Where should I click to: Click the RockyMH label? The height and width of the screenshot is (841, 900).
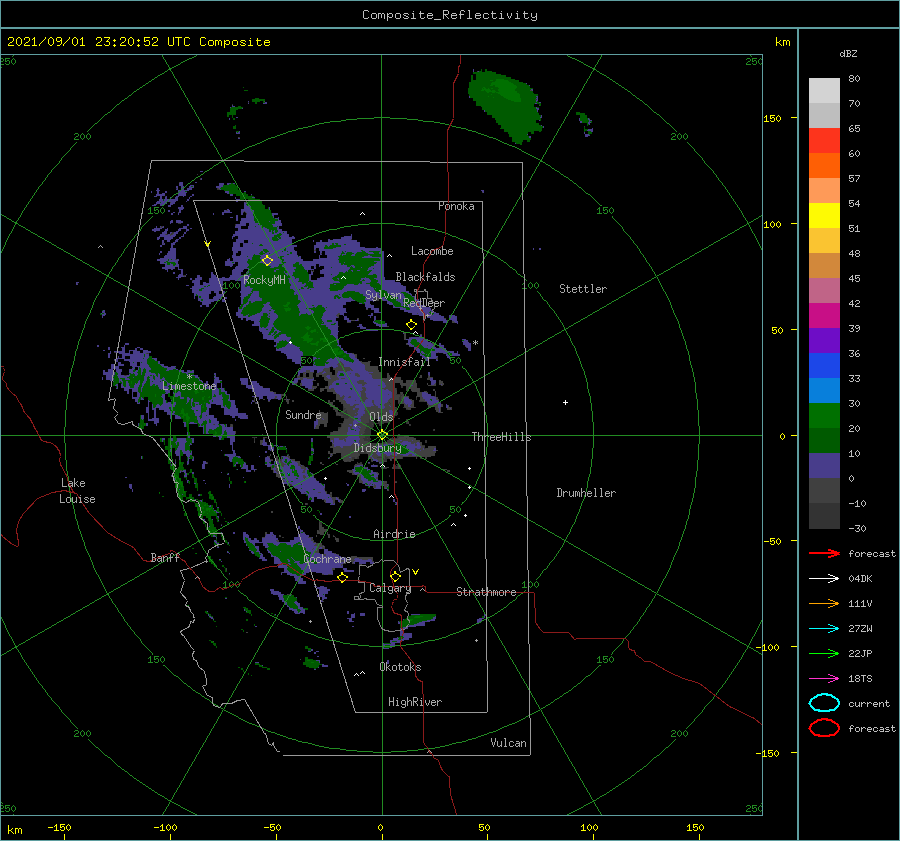point(264,280)
